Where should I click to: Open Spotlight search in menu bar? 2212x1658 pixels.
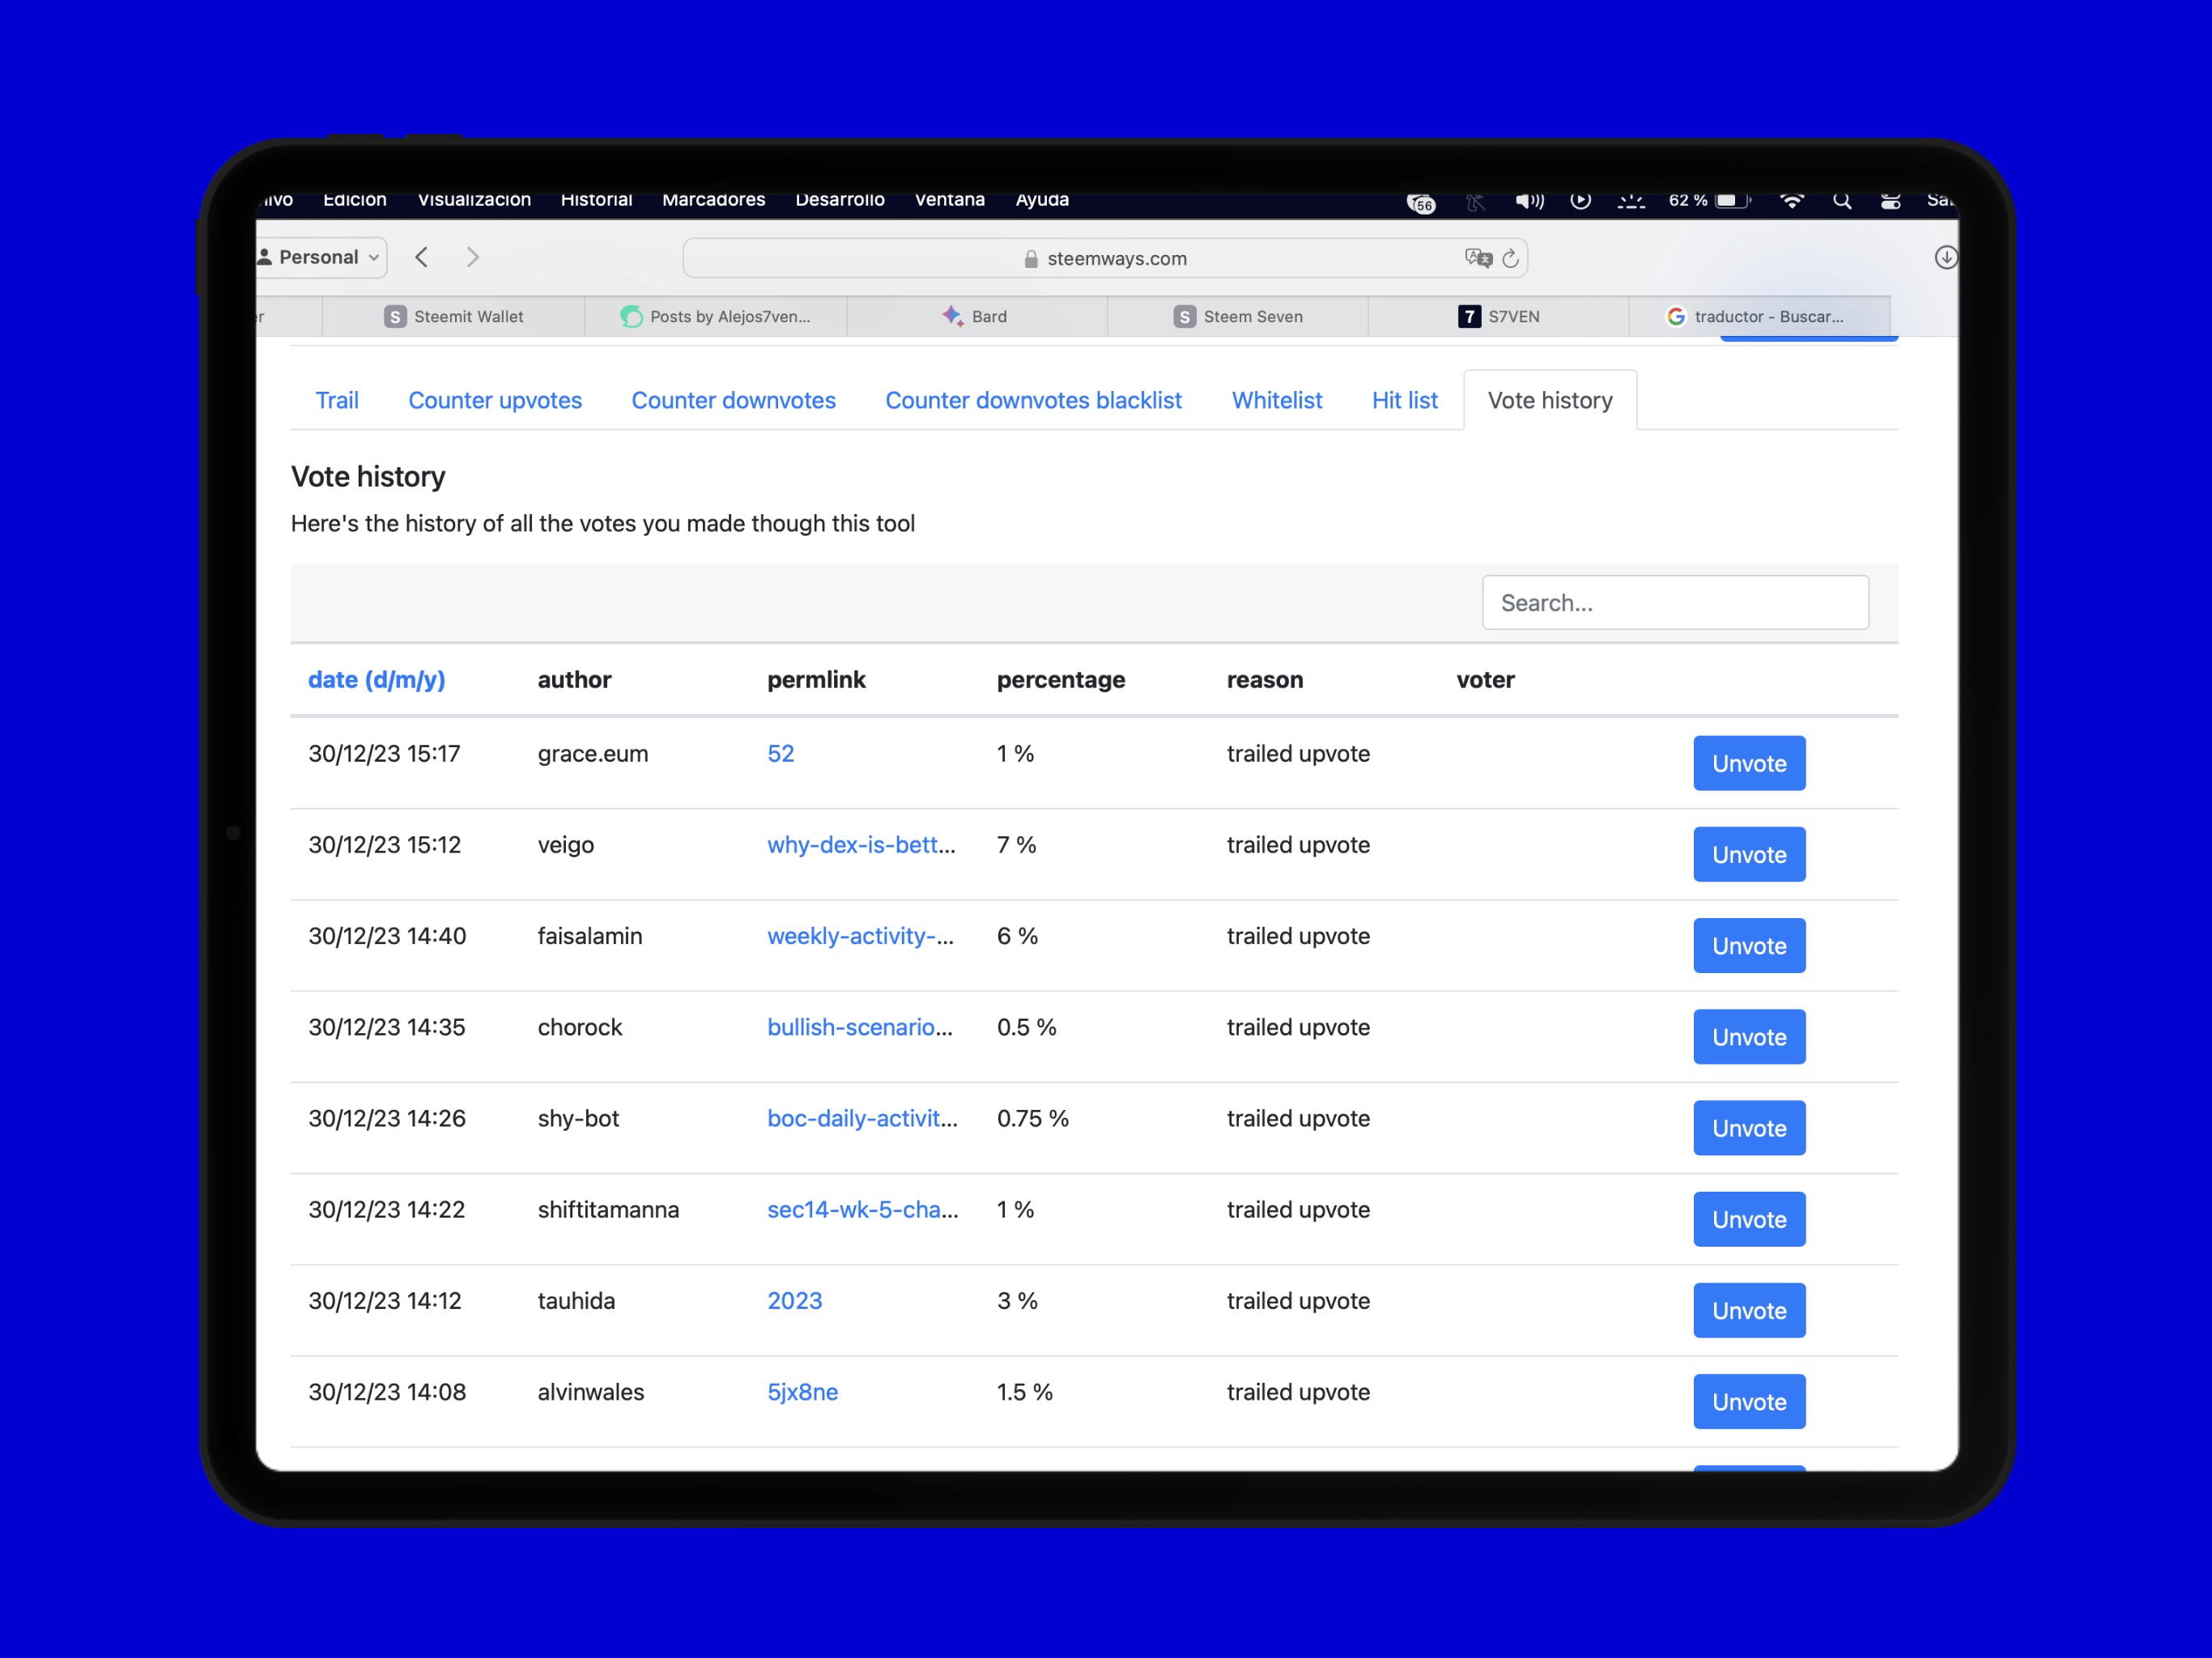pos(1841,201)
